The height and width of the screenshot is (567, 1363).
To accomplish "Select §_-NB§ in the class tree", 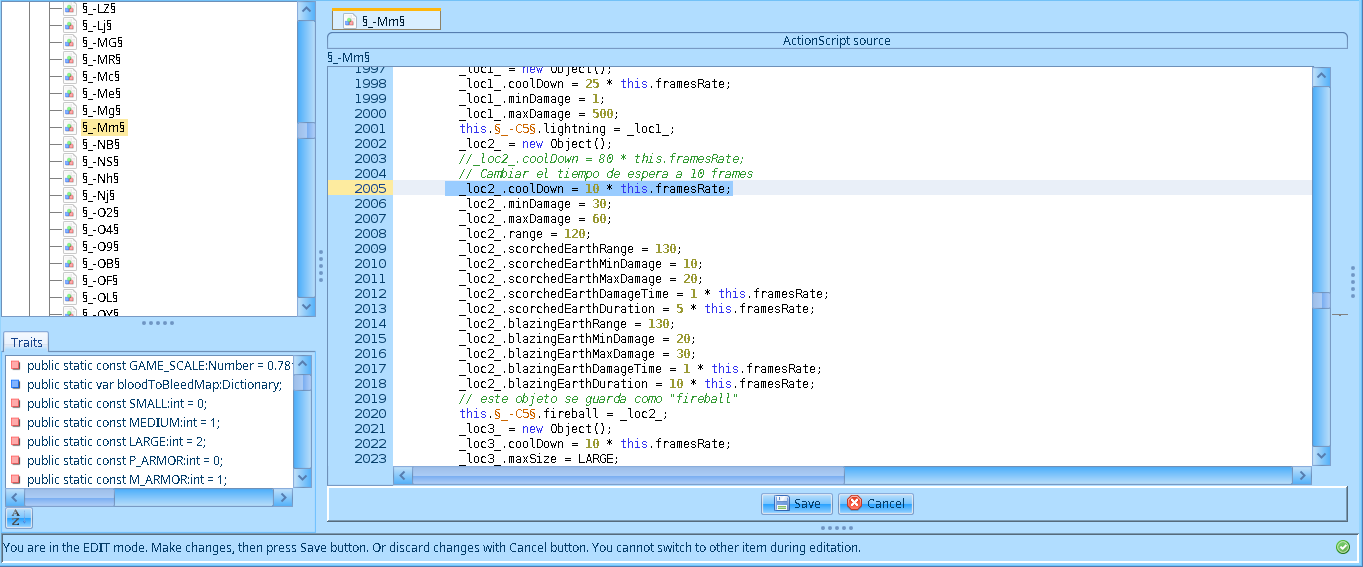I will pyautogui.click(x=100, y=144).
